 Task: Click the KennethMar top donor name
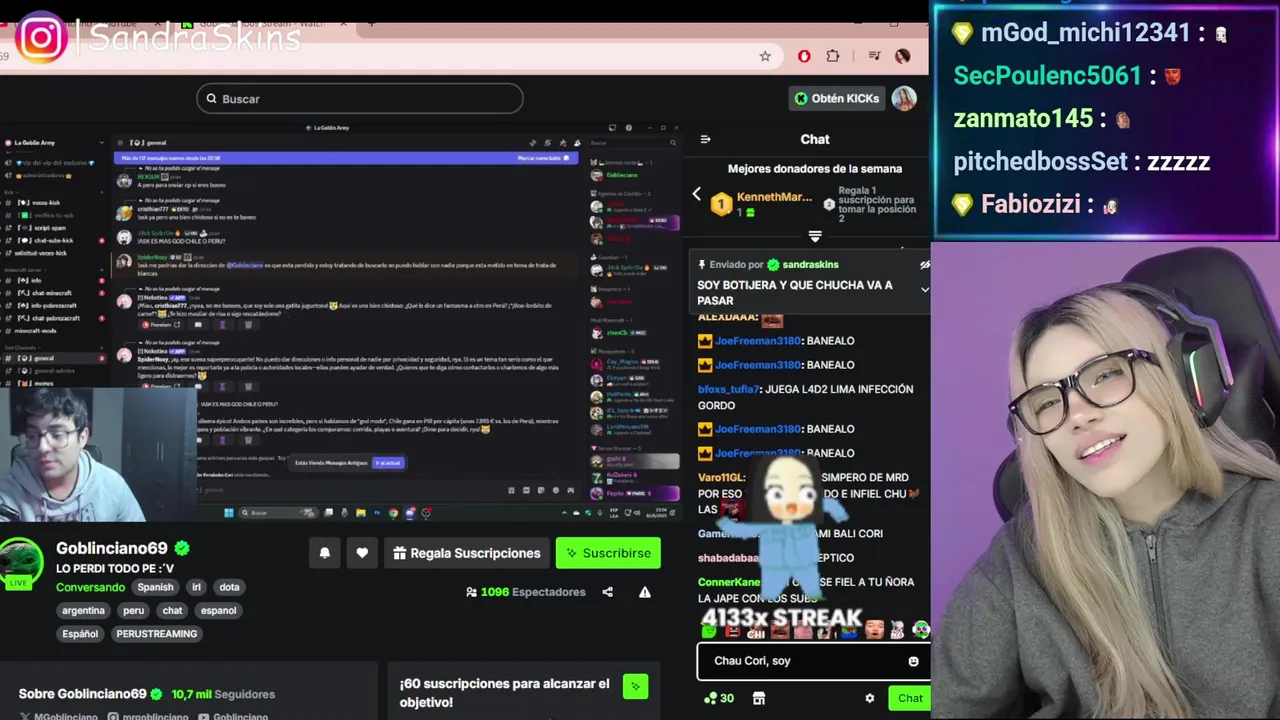coord(774,197)
